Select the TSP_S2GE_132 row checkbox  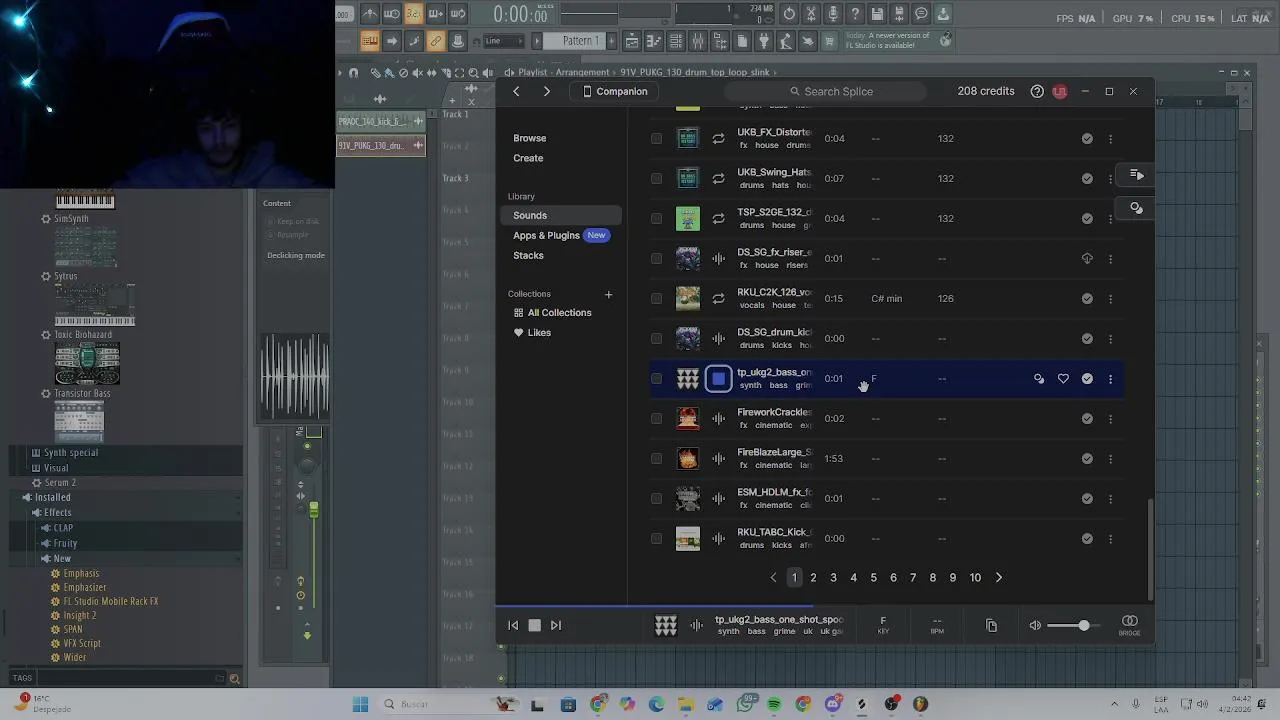(x=656, y=218)
